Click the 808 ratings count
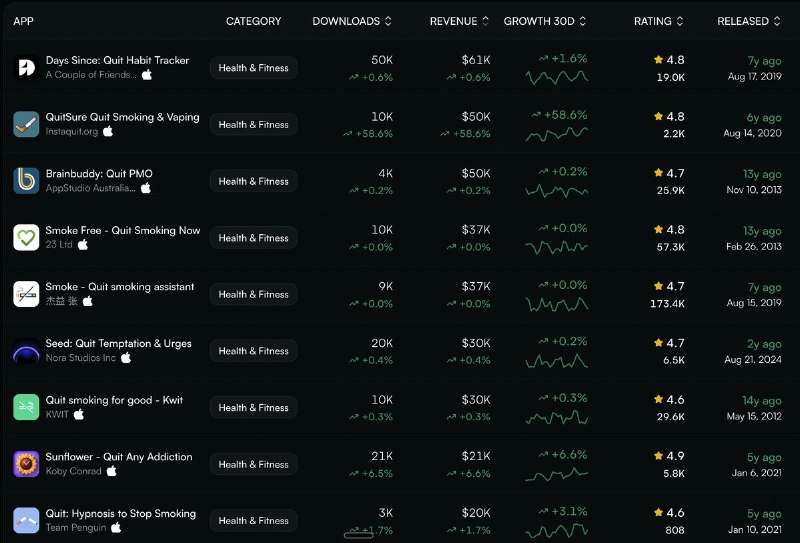The height and width of the screenshot is (543, 800). (675, 530)
